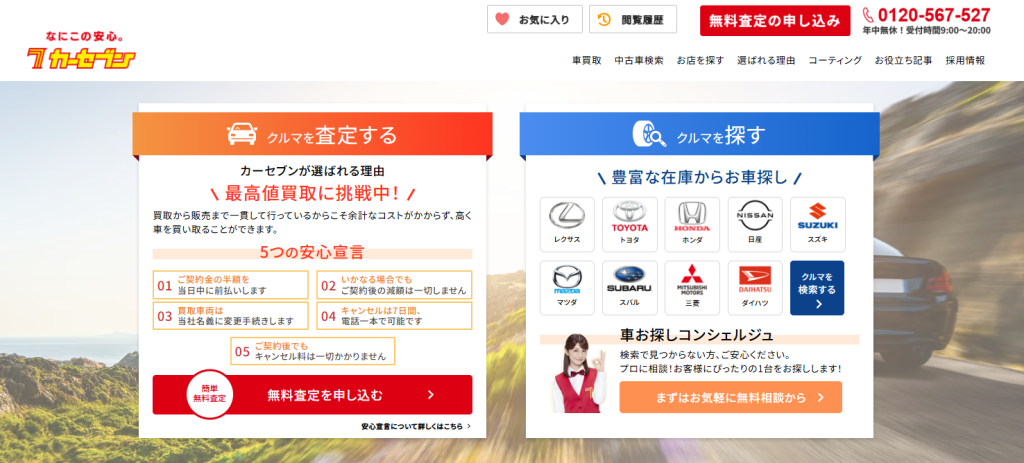
Task: Choose the Subaru brand logo tile
Action: [x=630, y=288]
